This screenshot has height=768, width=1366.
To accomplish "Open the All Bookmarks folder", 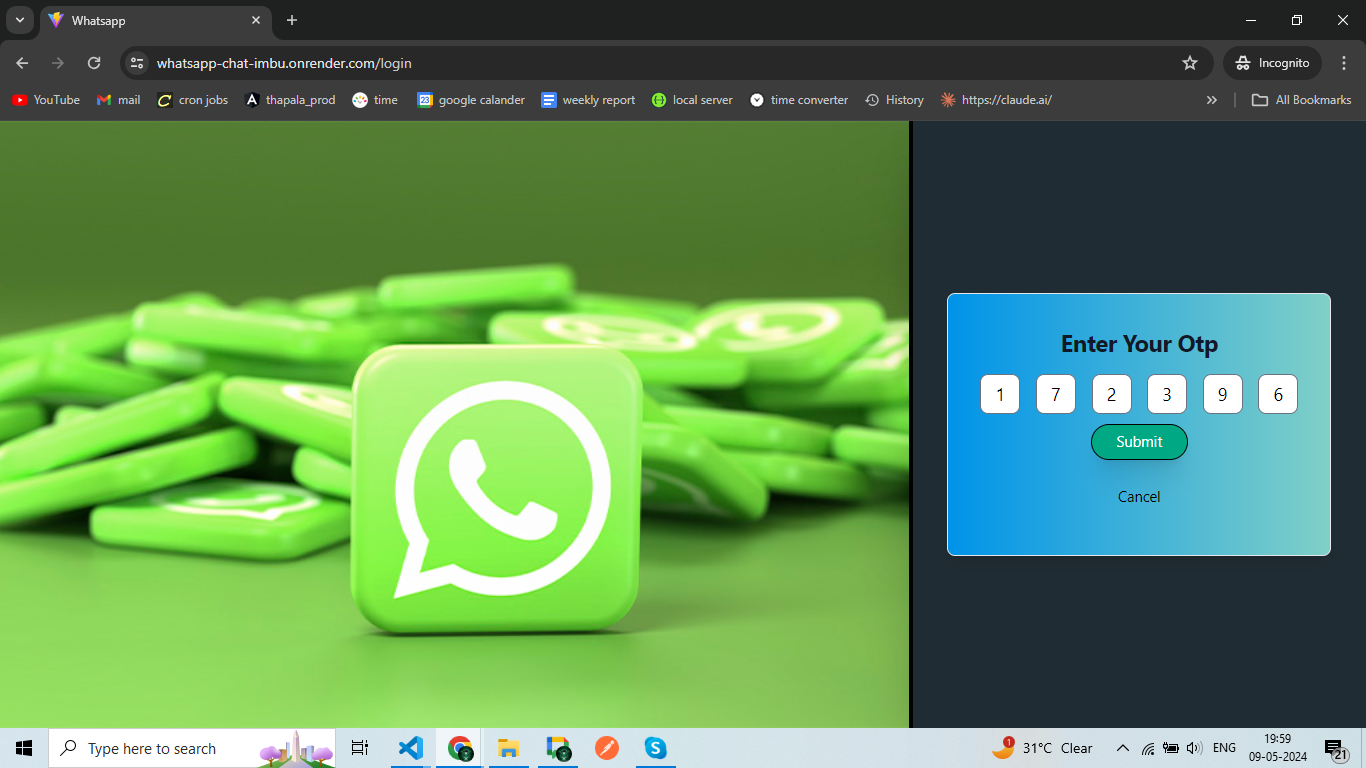I will [x=1302, y=100].
